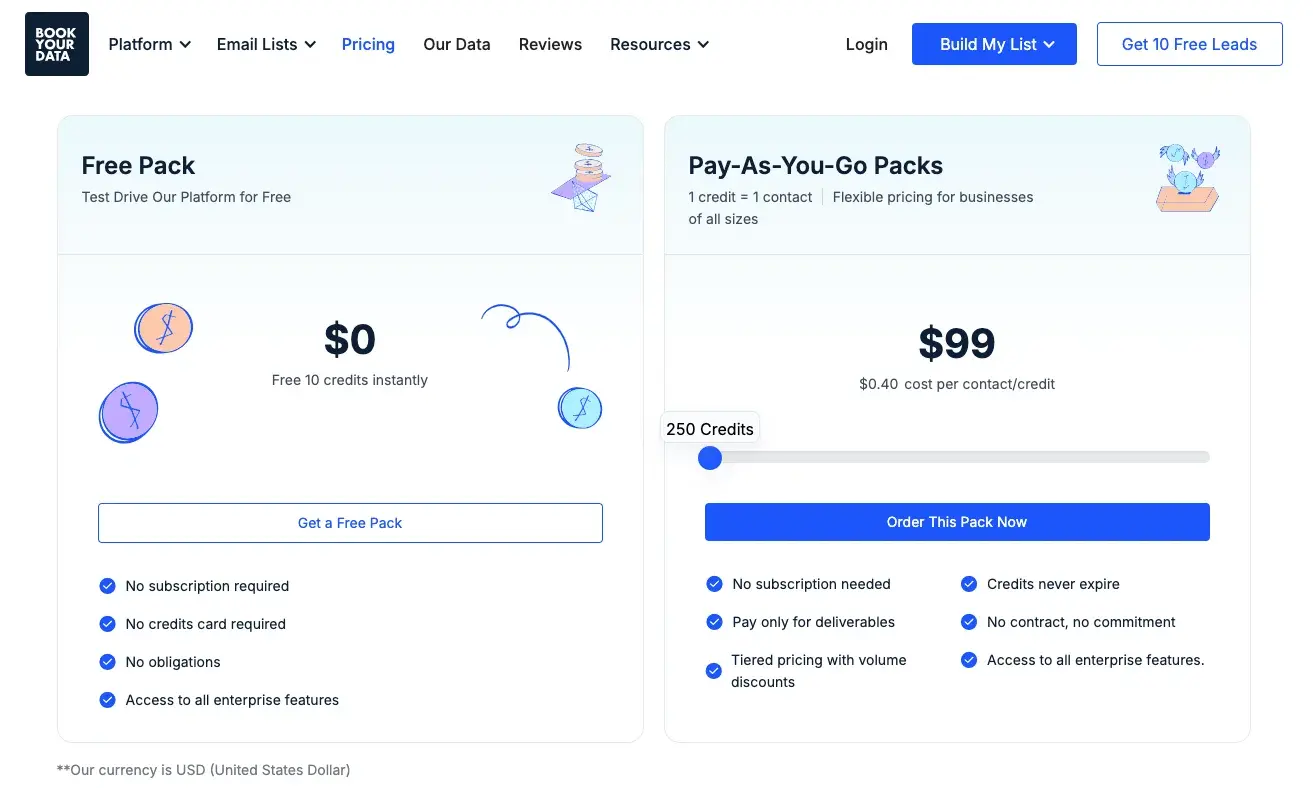Screen dimensions: 1313x789
Task: Click the currency is USD footnote
Action: coord(204,770)
